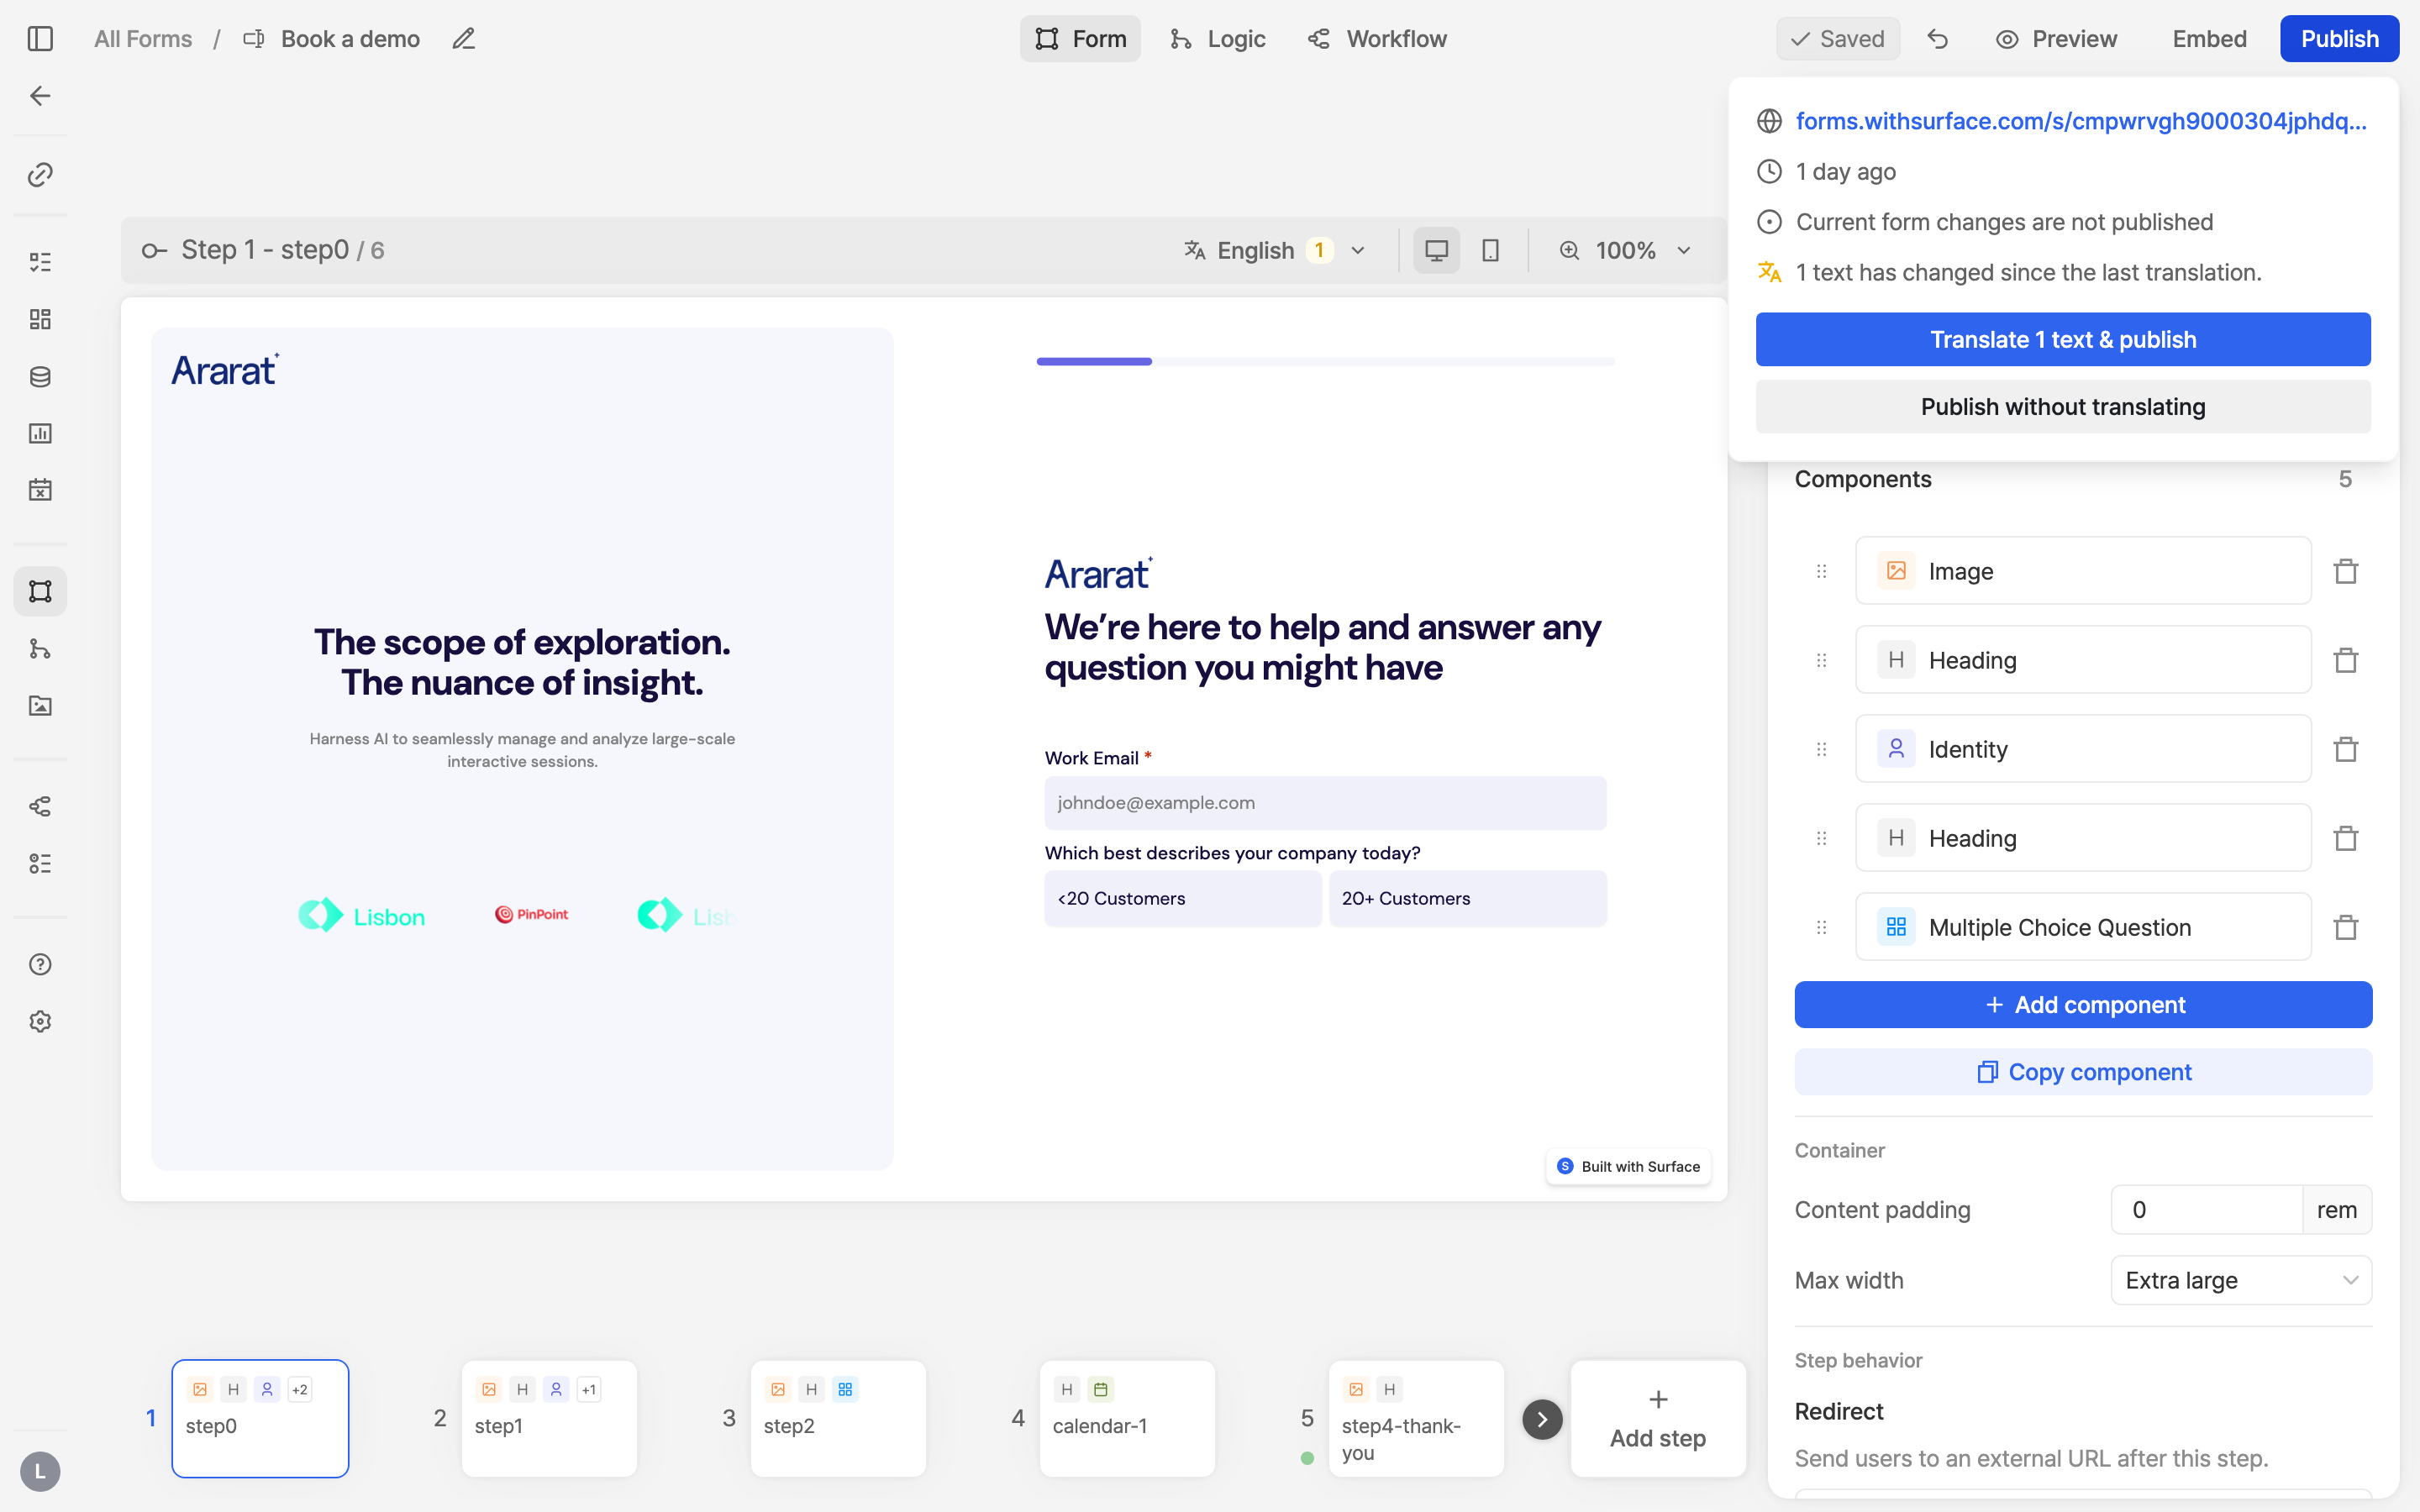This screenshot has width=2420, height=1512.
Task: Delete the Multiple Choice Question component
Action: point(2346,927)
